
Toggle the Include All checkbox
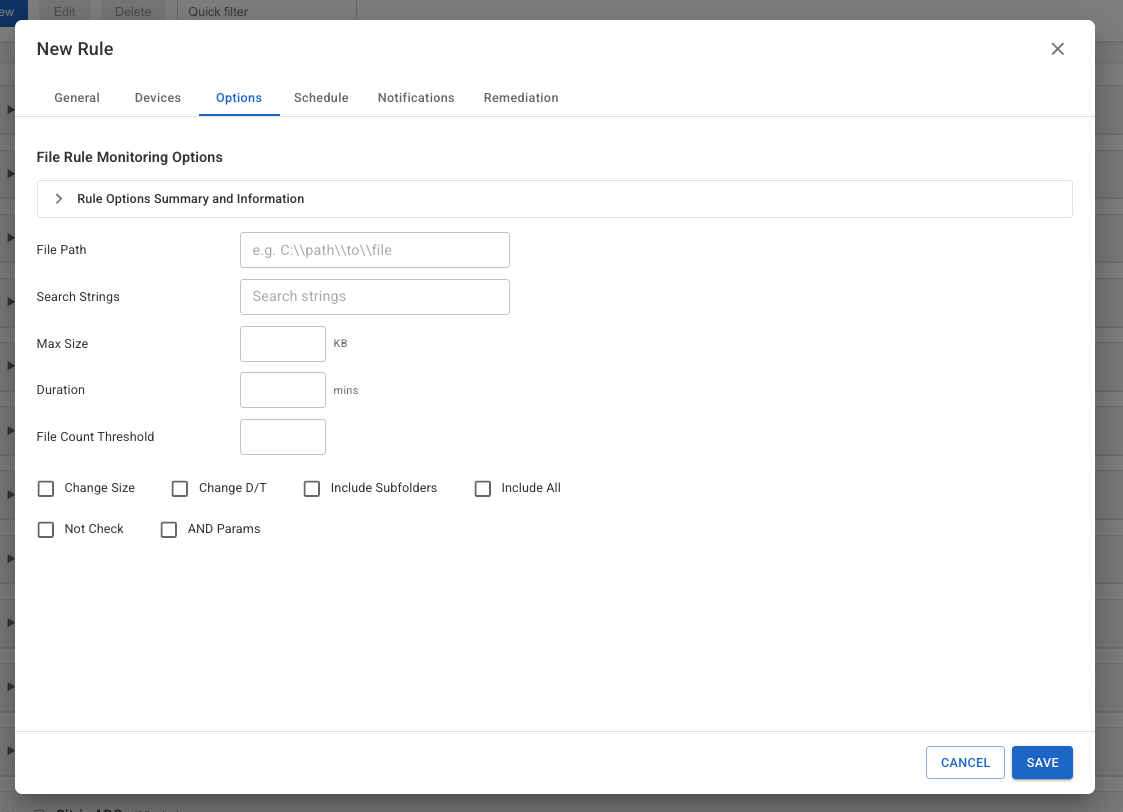click(x=483, y=488)
